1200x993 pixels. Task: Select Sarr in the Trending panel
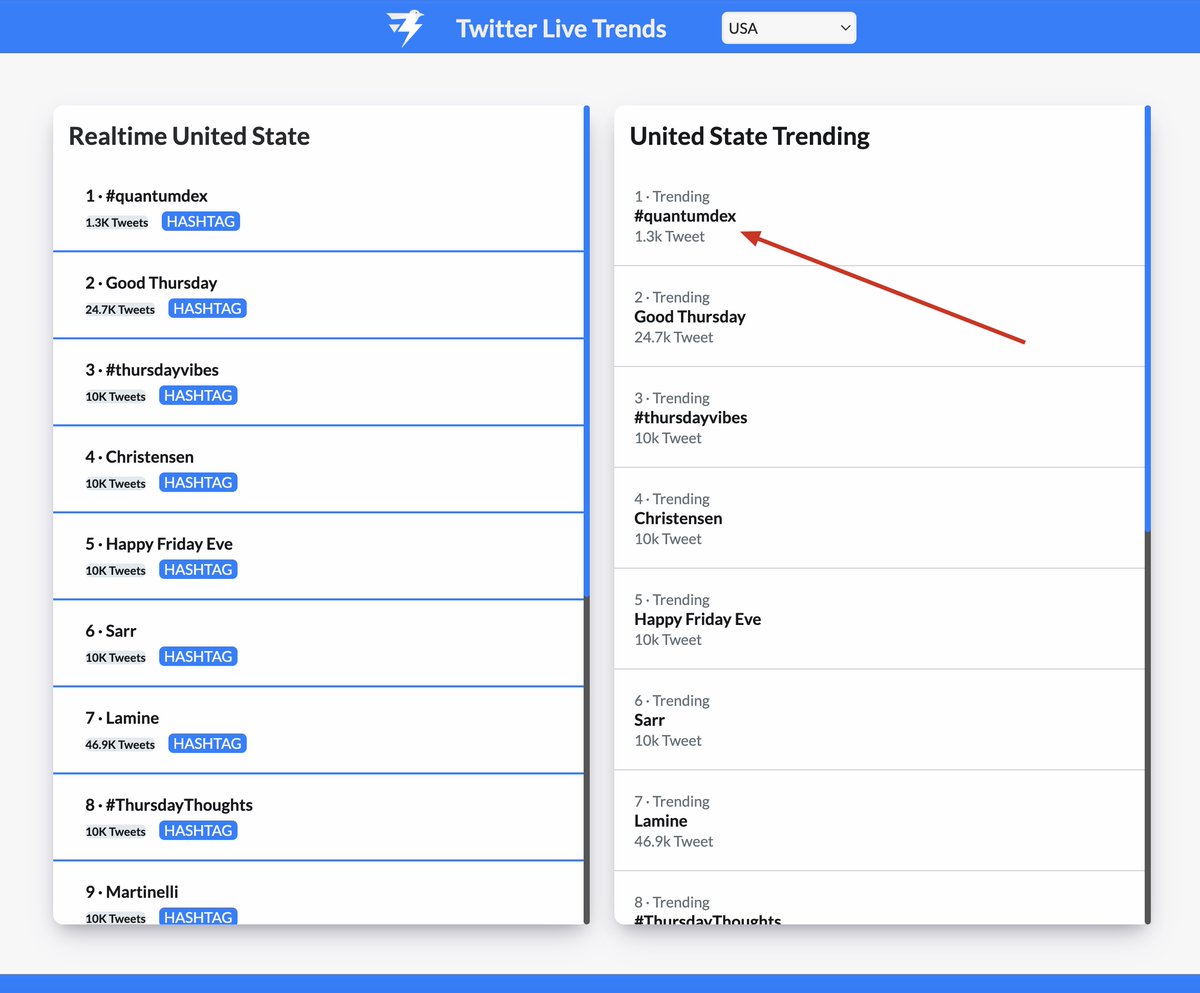click(649, 720)
